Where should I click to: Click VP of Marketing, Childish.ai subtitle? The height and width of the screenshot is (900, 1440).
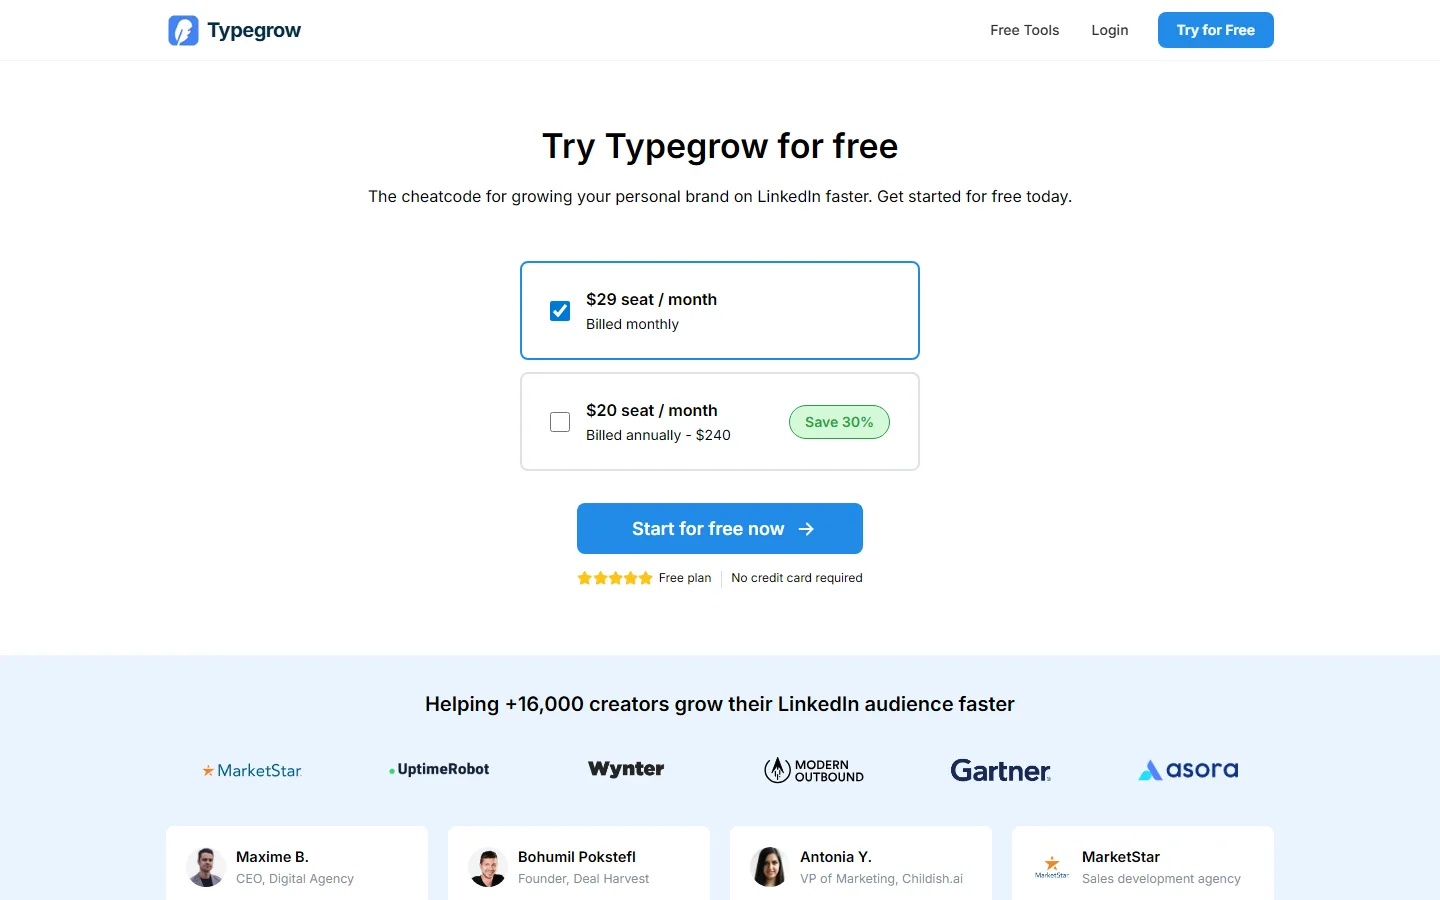tap(881, 879)
